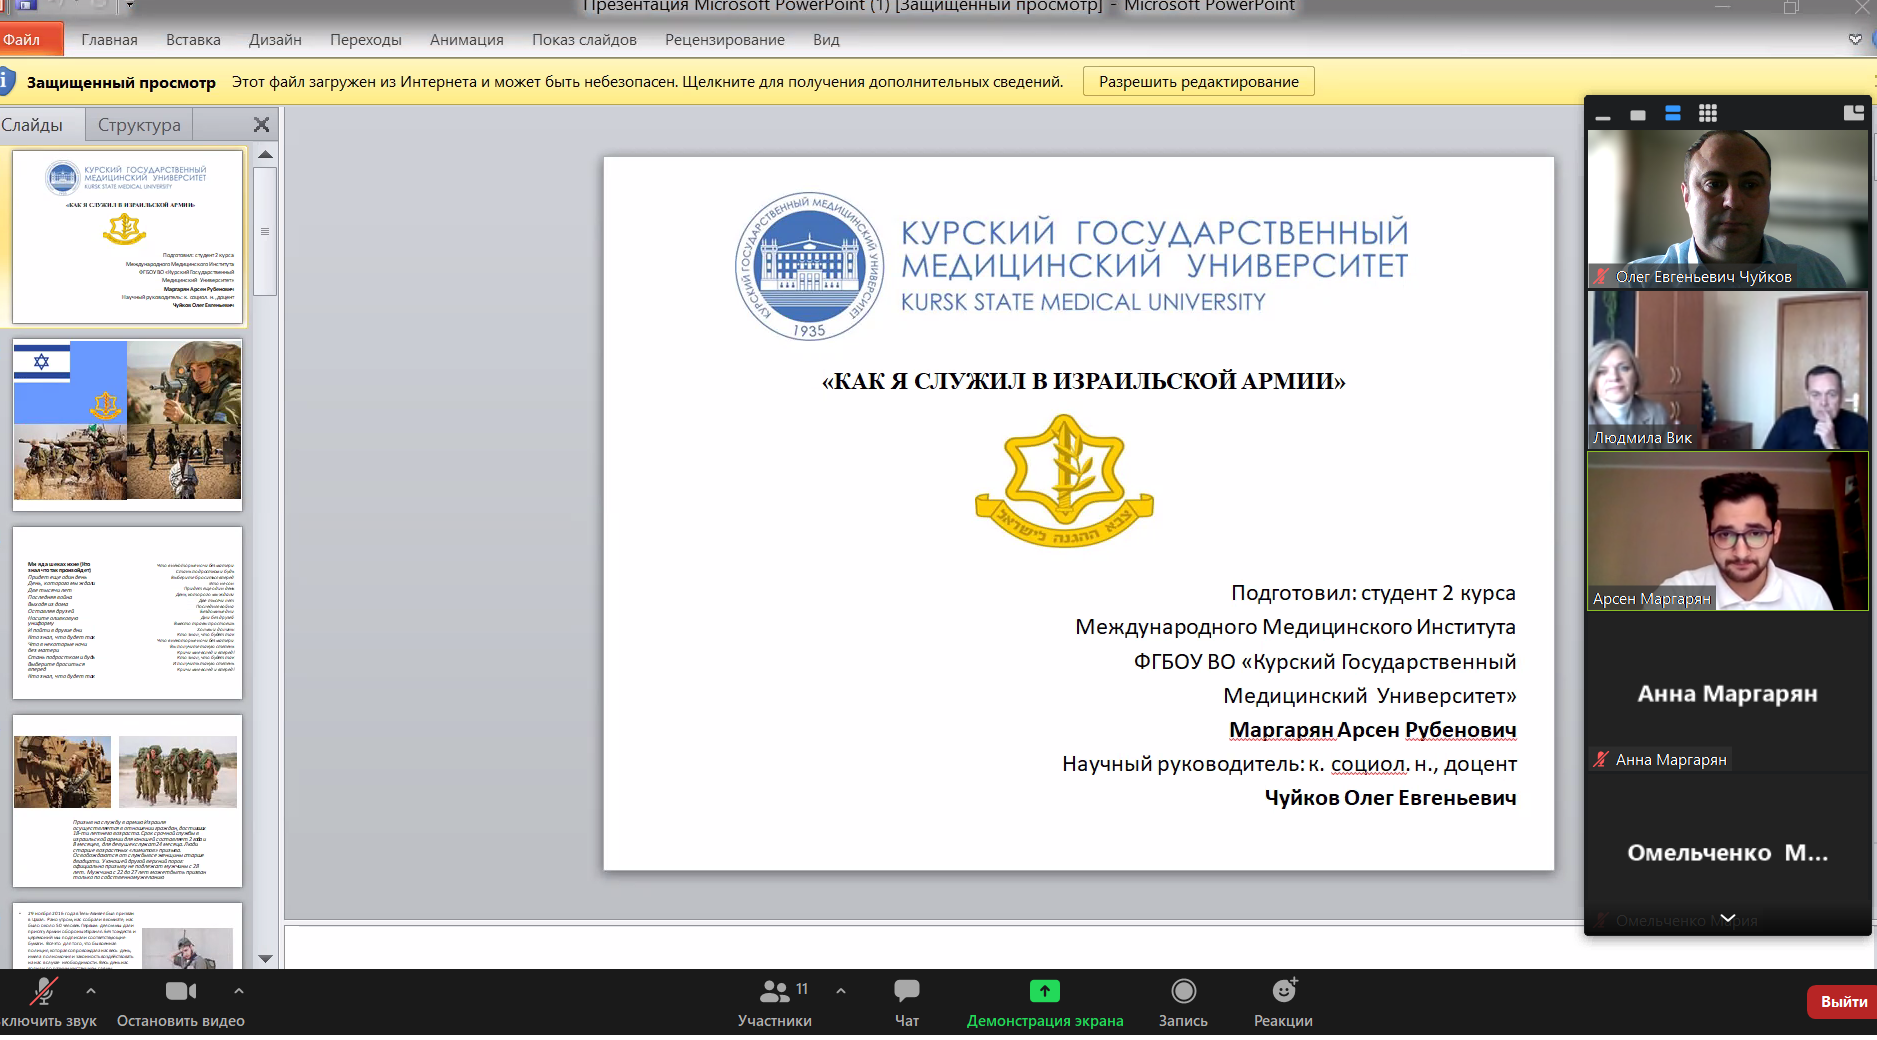Select the stacked thumbnail strip view in Zoom

point(1673,114)
